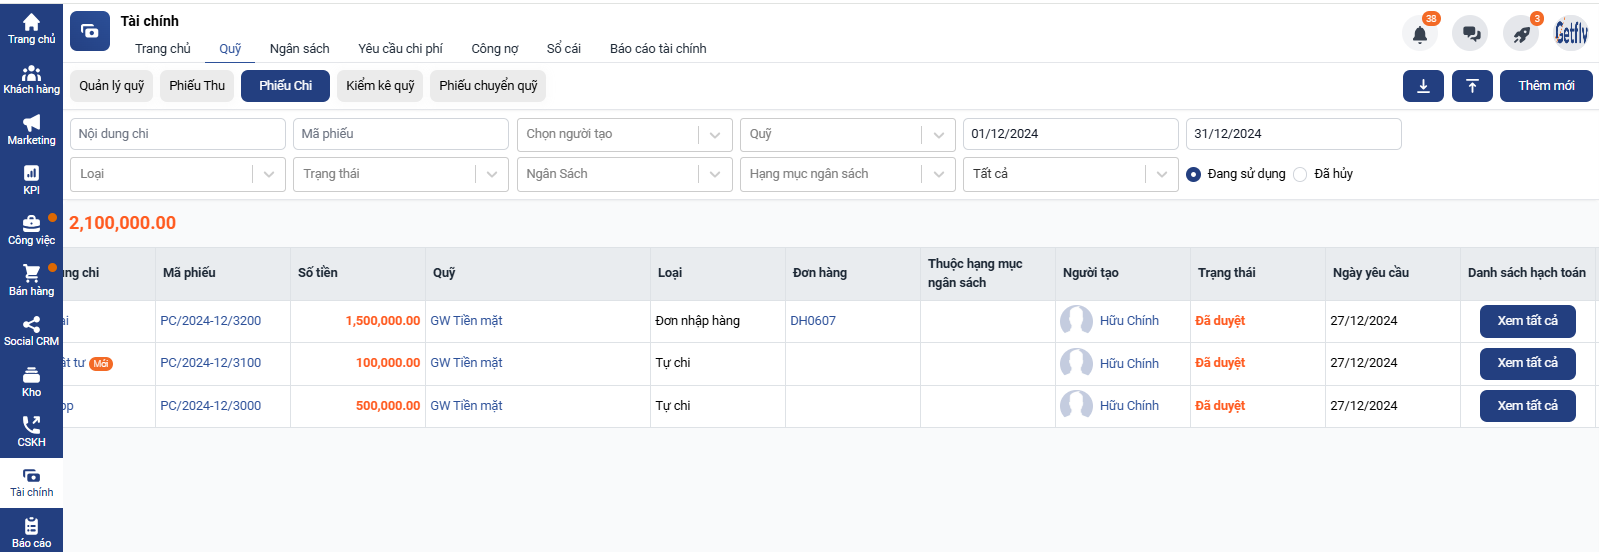Click the Thêm mới button
1599x552 pixels.
(x=1546, y=86)
